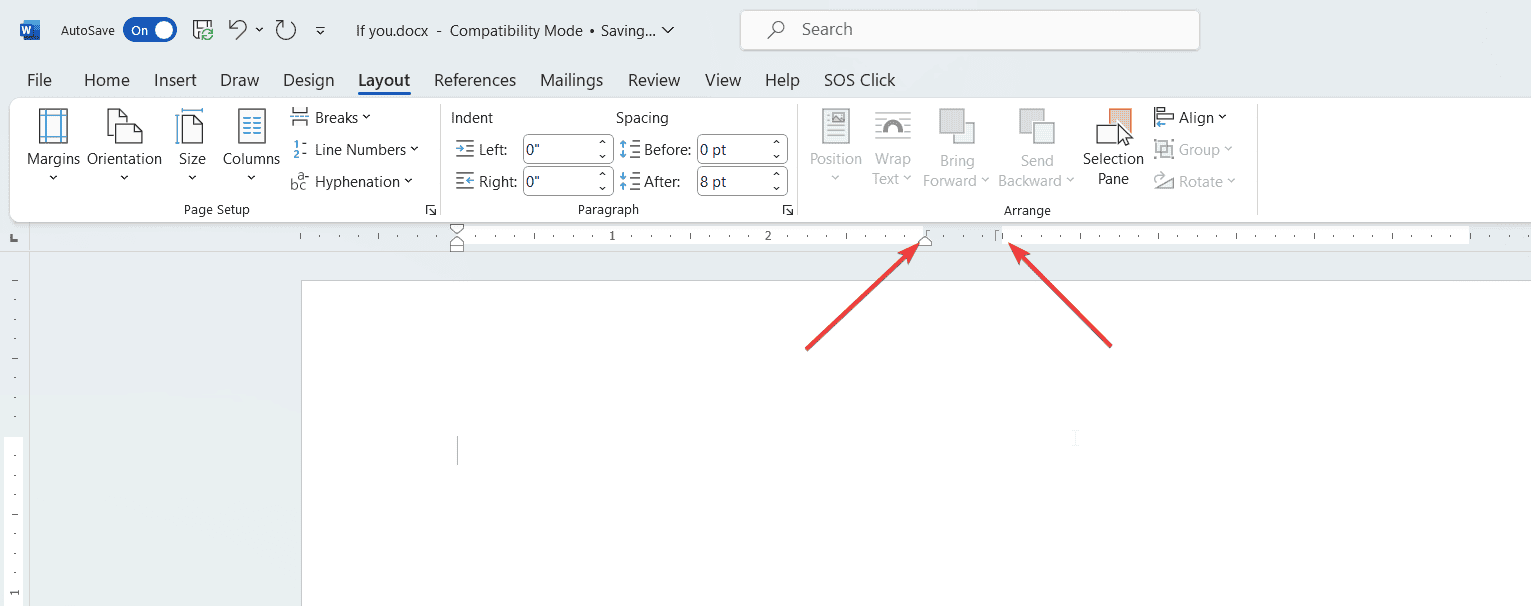
Task: Click the left indent ruler marker
Action: 457,247
